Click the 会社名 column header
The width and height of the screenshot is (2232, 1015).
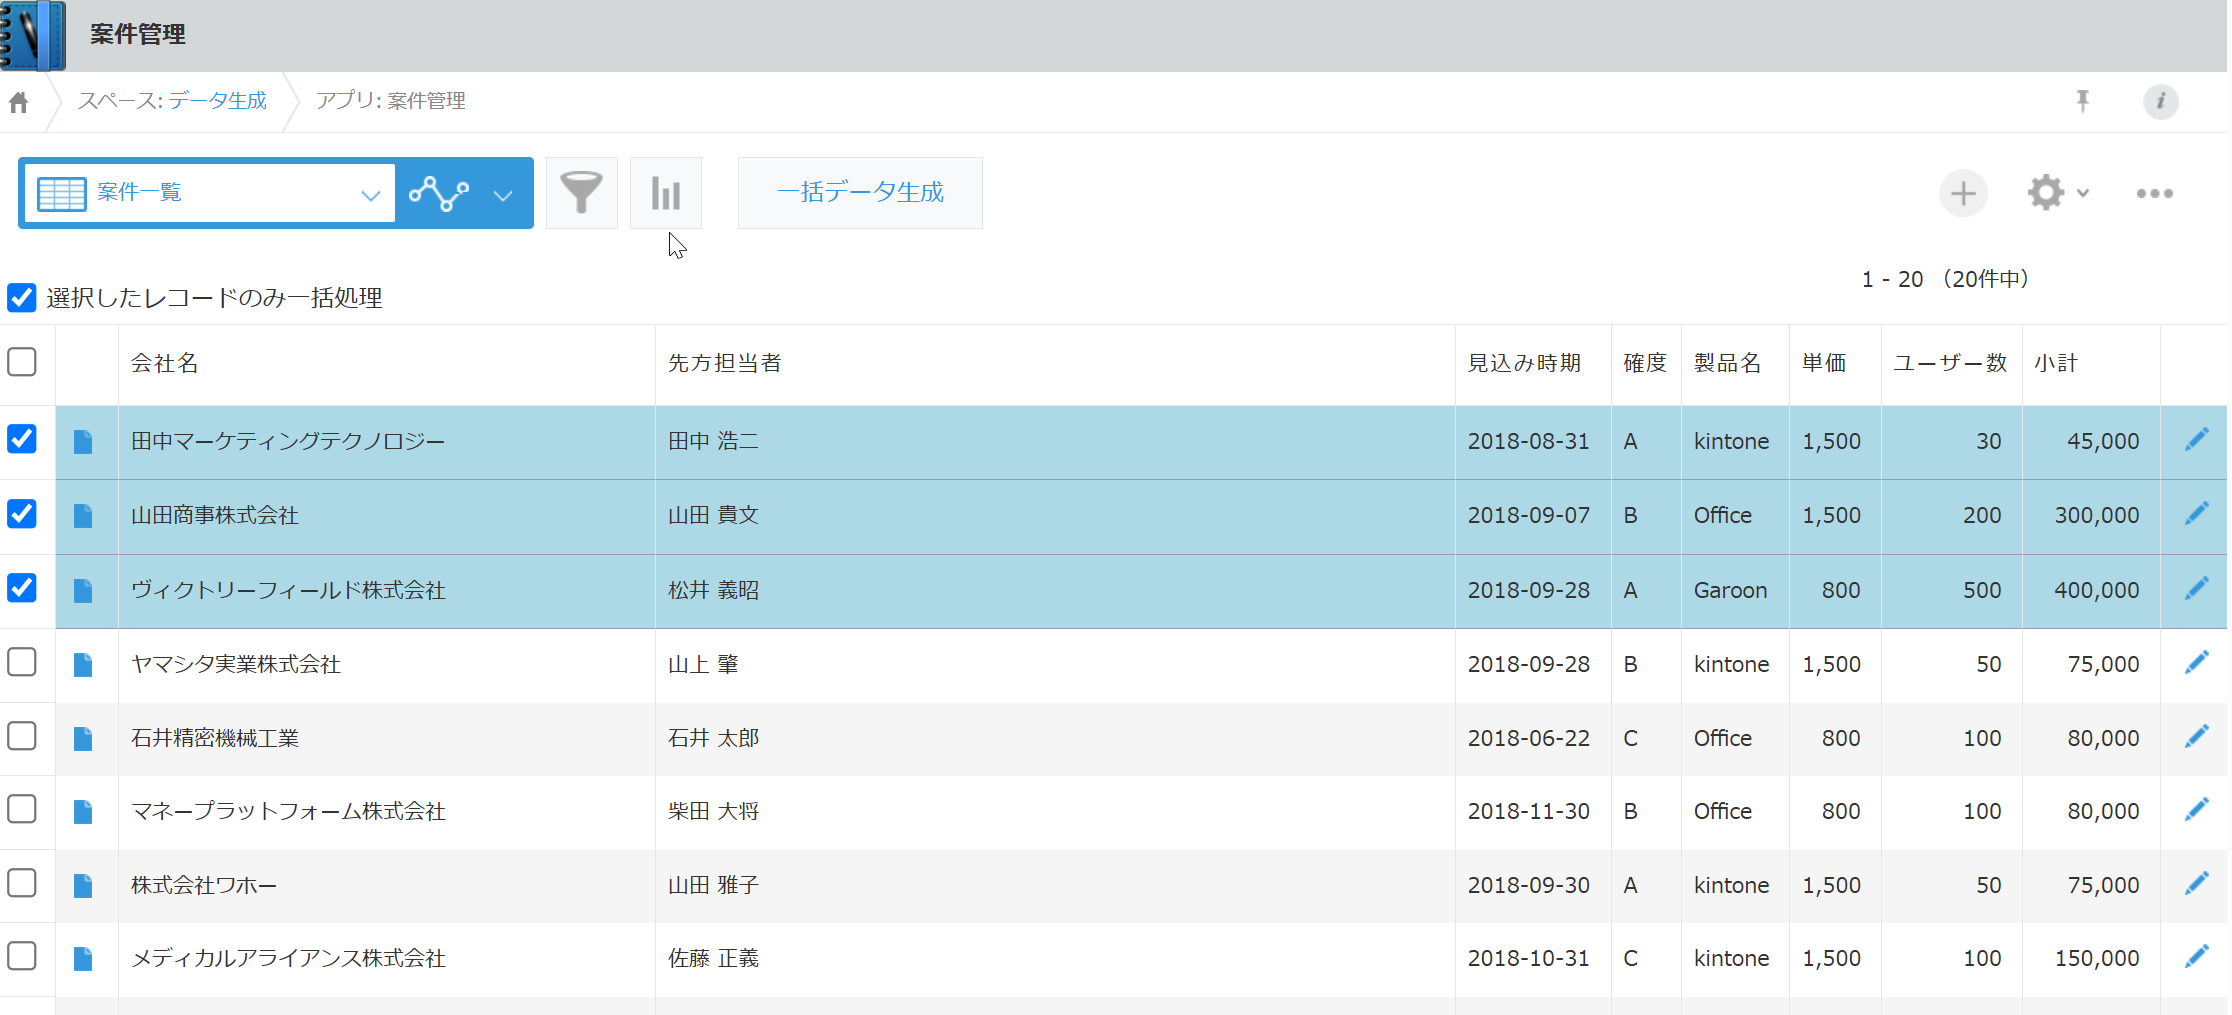[165, 363]
